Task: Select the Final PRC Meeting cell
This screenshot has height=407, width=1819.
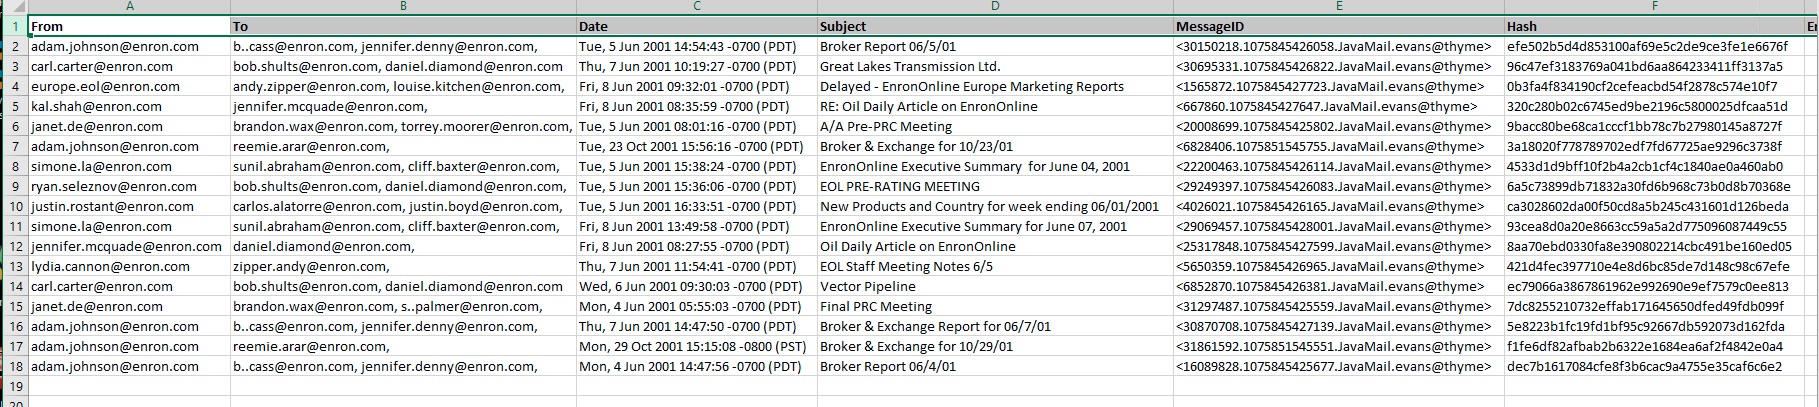Action: [995, 306]
